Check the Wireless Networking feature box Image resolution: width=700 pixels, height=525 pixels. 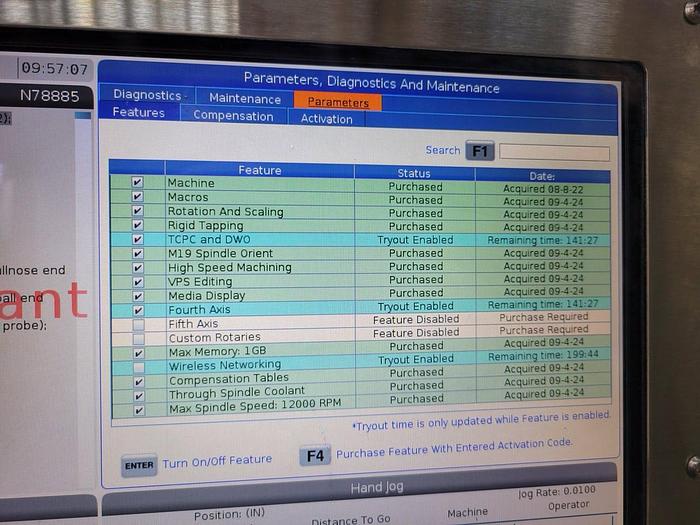138,366
